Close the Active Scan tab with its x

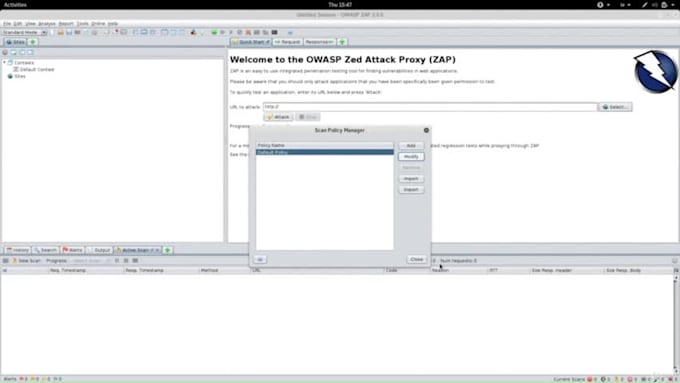point(157,250)
